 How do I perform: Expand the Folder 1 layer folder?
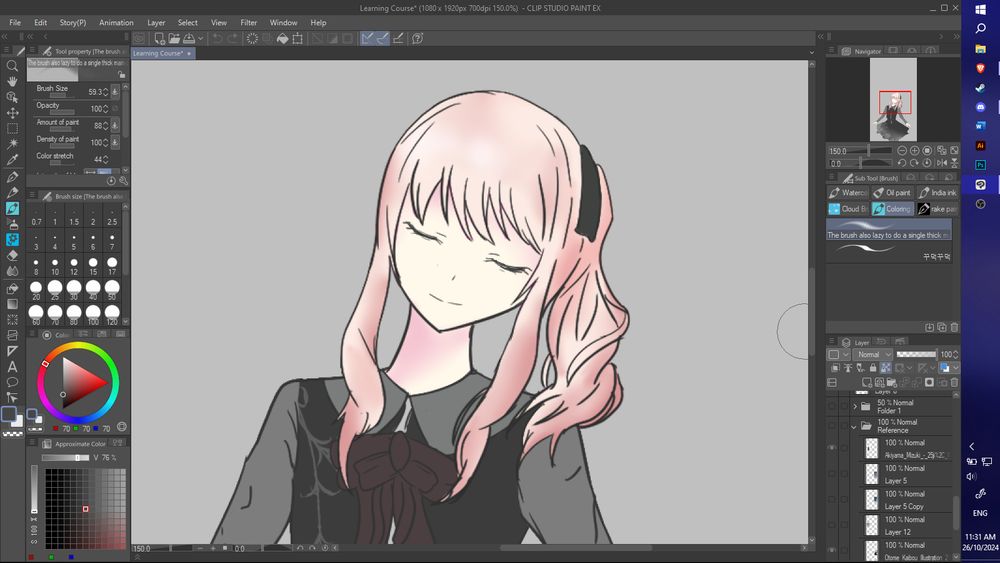(x=855, y=406)
